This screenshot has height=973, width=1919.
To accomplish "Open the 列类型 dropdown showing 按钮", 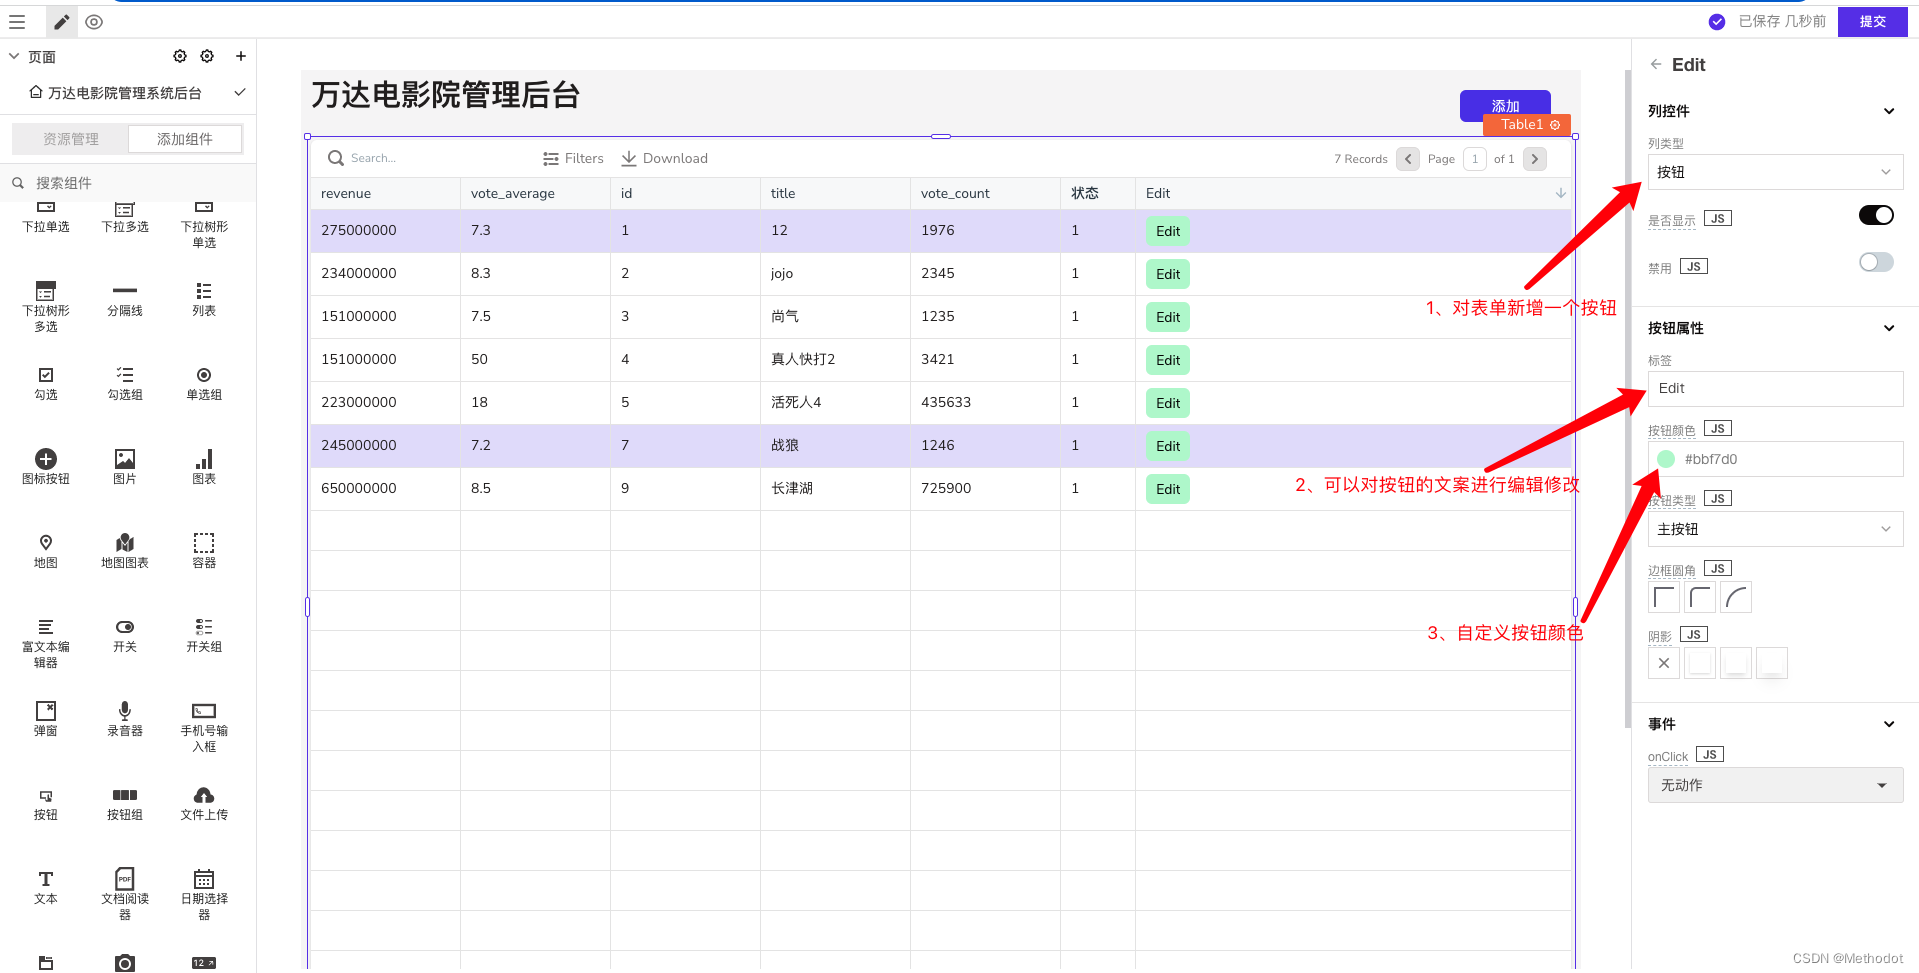I will pos(1775,172).
